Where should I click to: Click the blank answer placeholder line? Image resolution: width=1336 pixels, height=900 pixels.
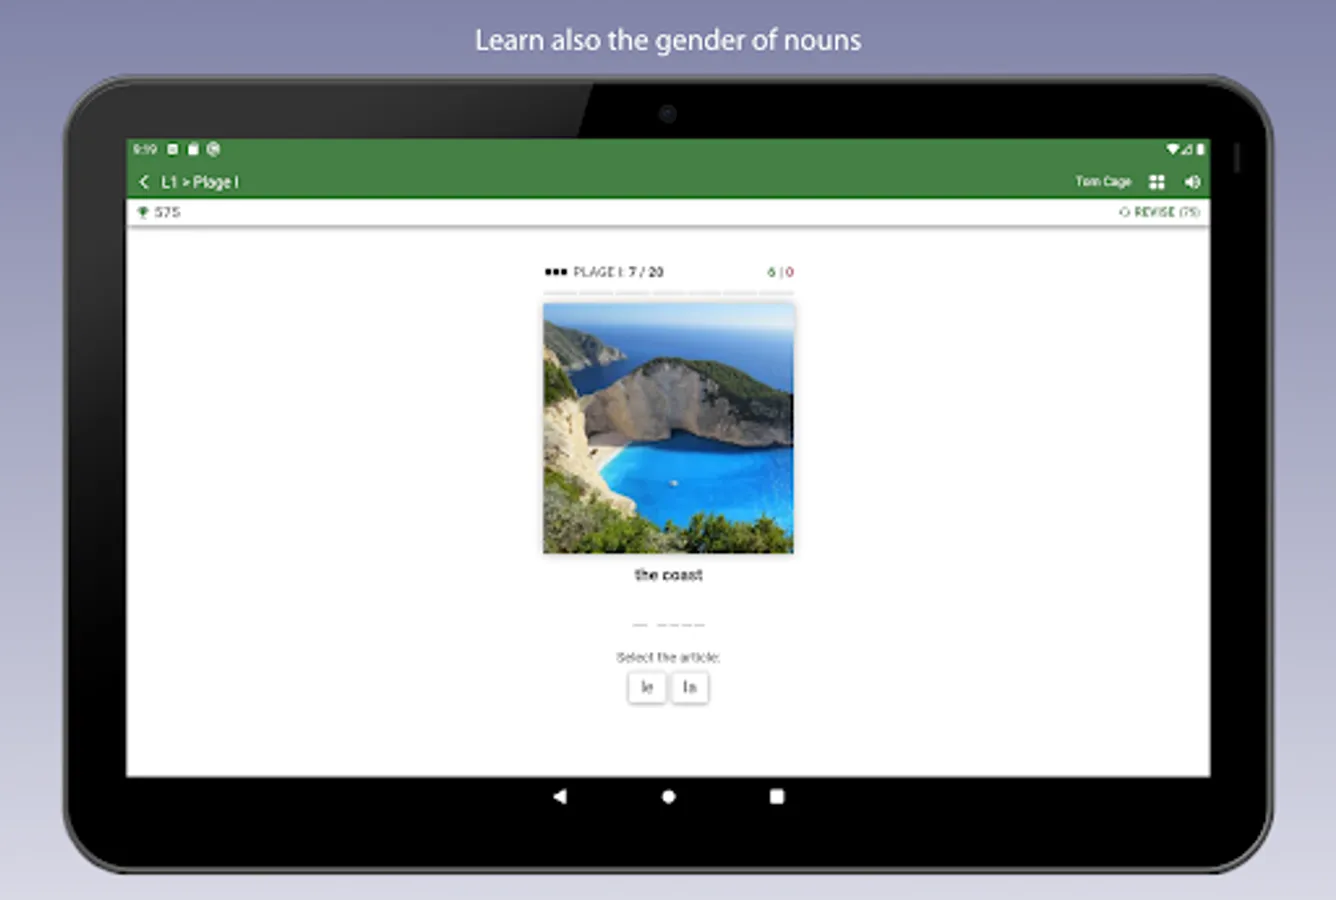click(668, 625)
